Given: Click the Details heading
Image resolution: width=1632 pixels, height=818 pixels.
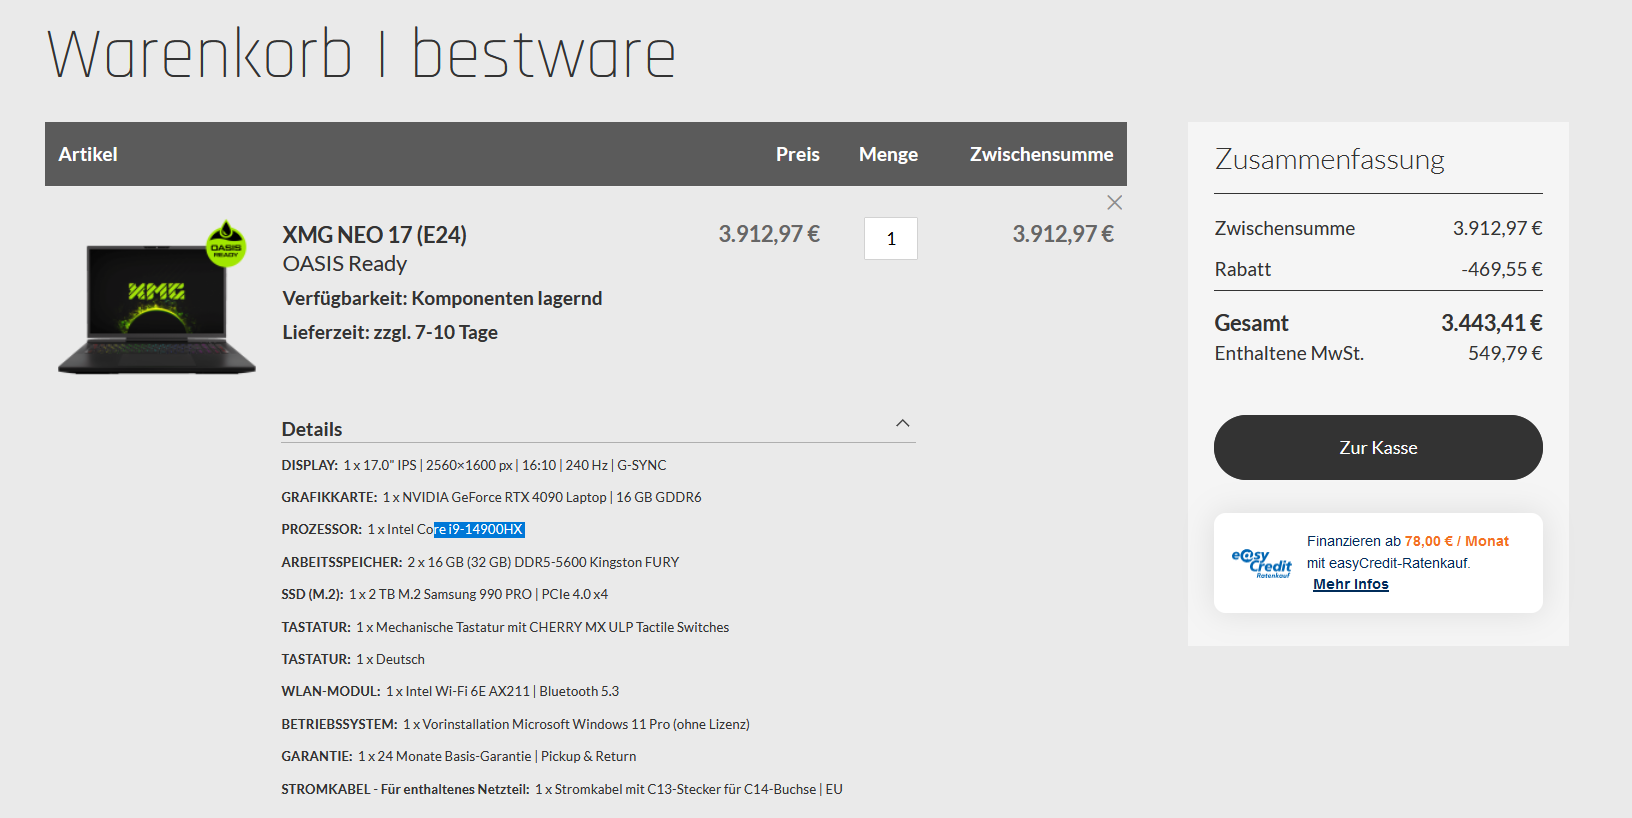Looking at the screenshot, I should click(x=312, y=429).
